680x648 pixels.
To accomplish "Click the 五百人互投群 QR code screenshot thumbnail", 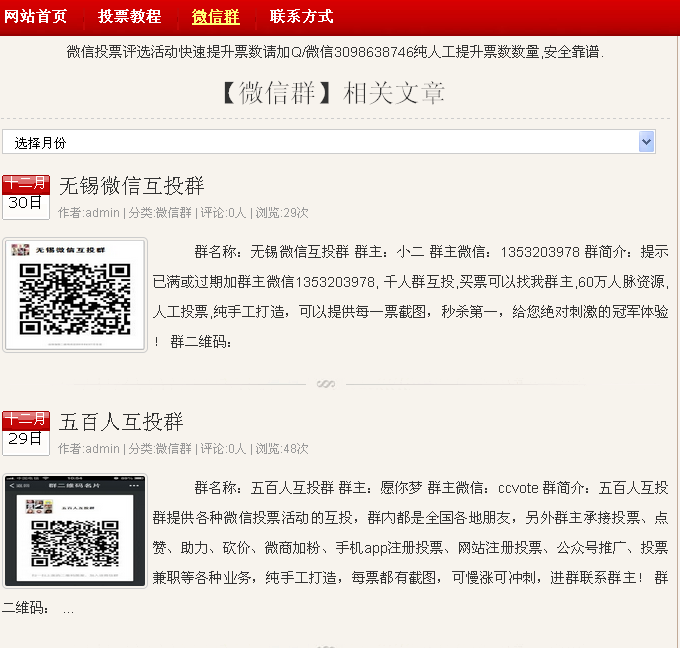I will pyautogui.click(x=75, y=531).
